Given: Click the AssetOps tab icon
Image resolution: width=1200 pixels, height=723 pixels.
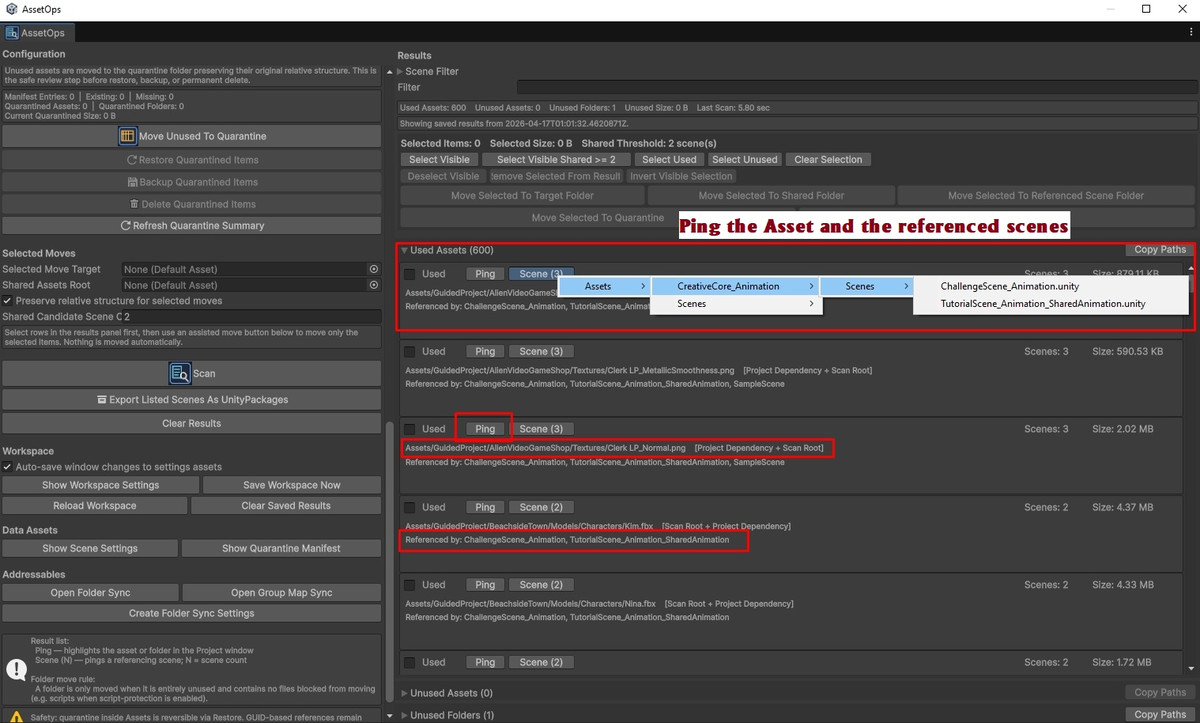Looking at the screenshot, I should pyautogui.click(x=12, y=33).
